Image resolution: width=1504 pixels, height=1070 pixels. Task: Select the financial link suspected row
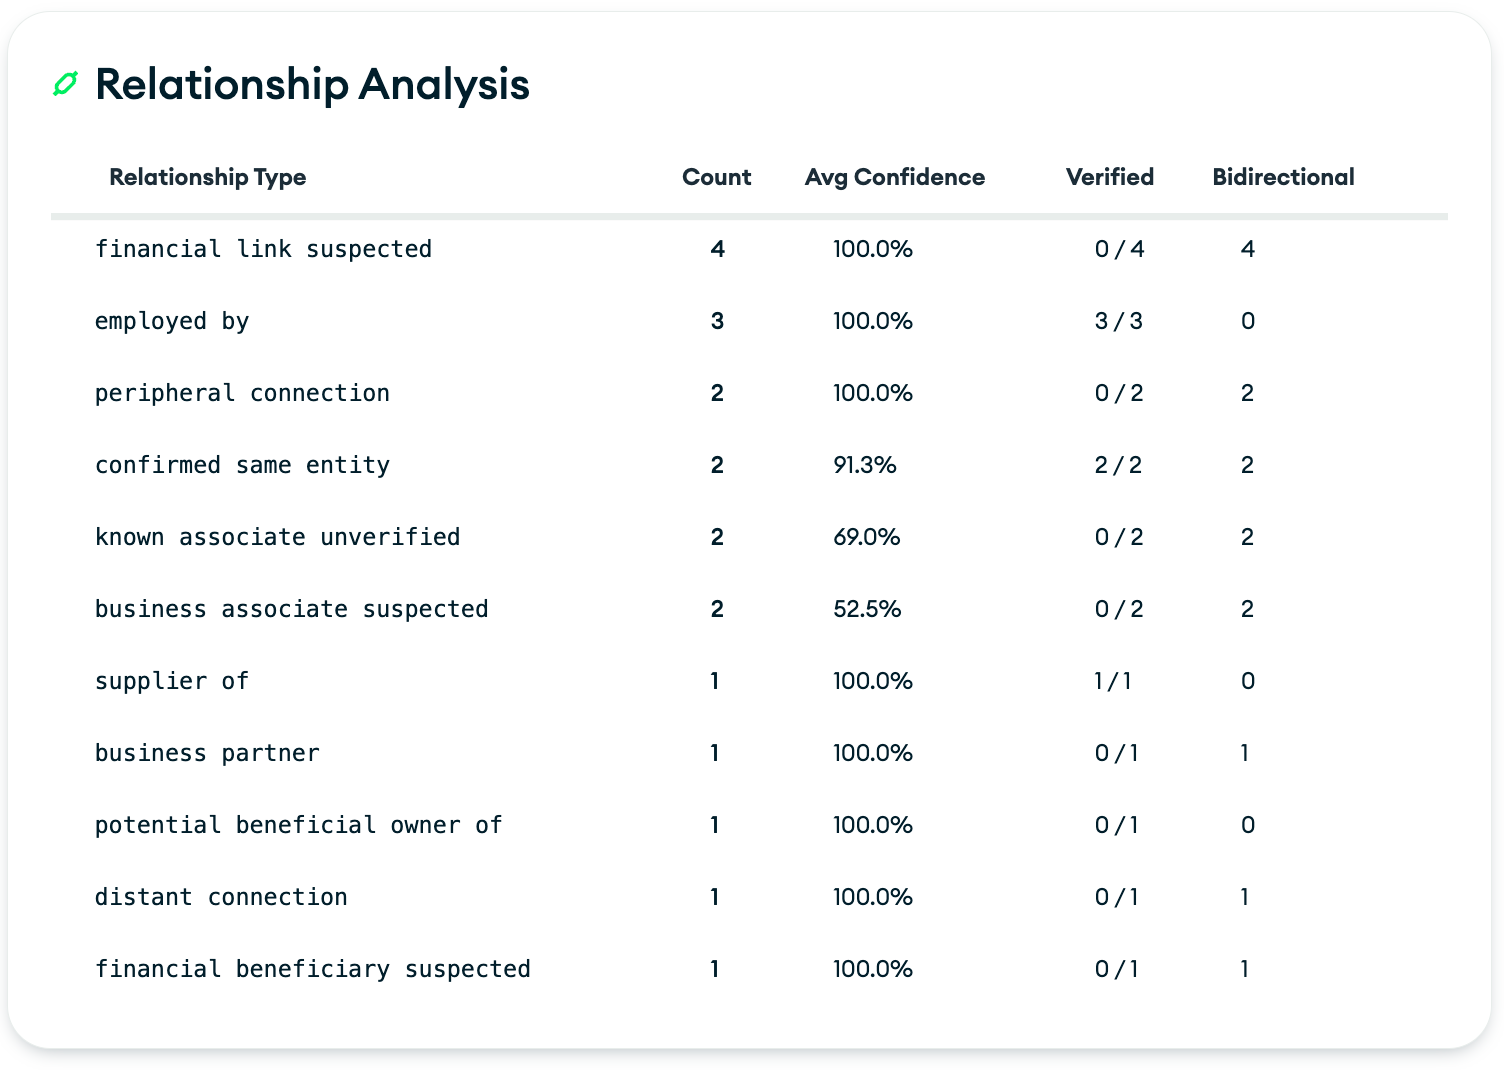point(263,249)
